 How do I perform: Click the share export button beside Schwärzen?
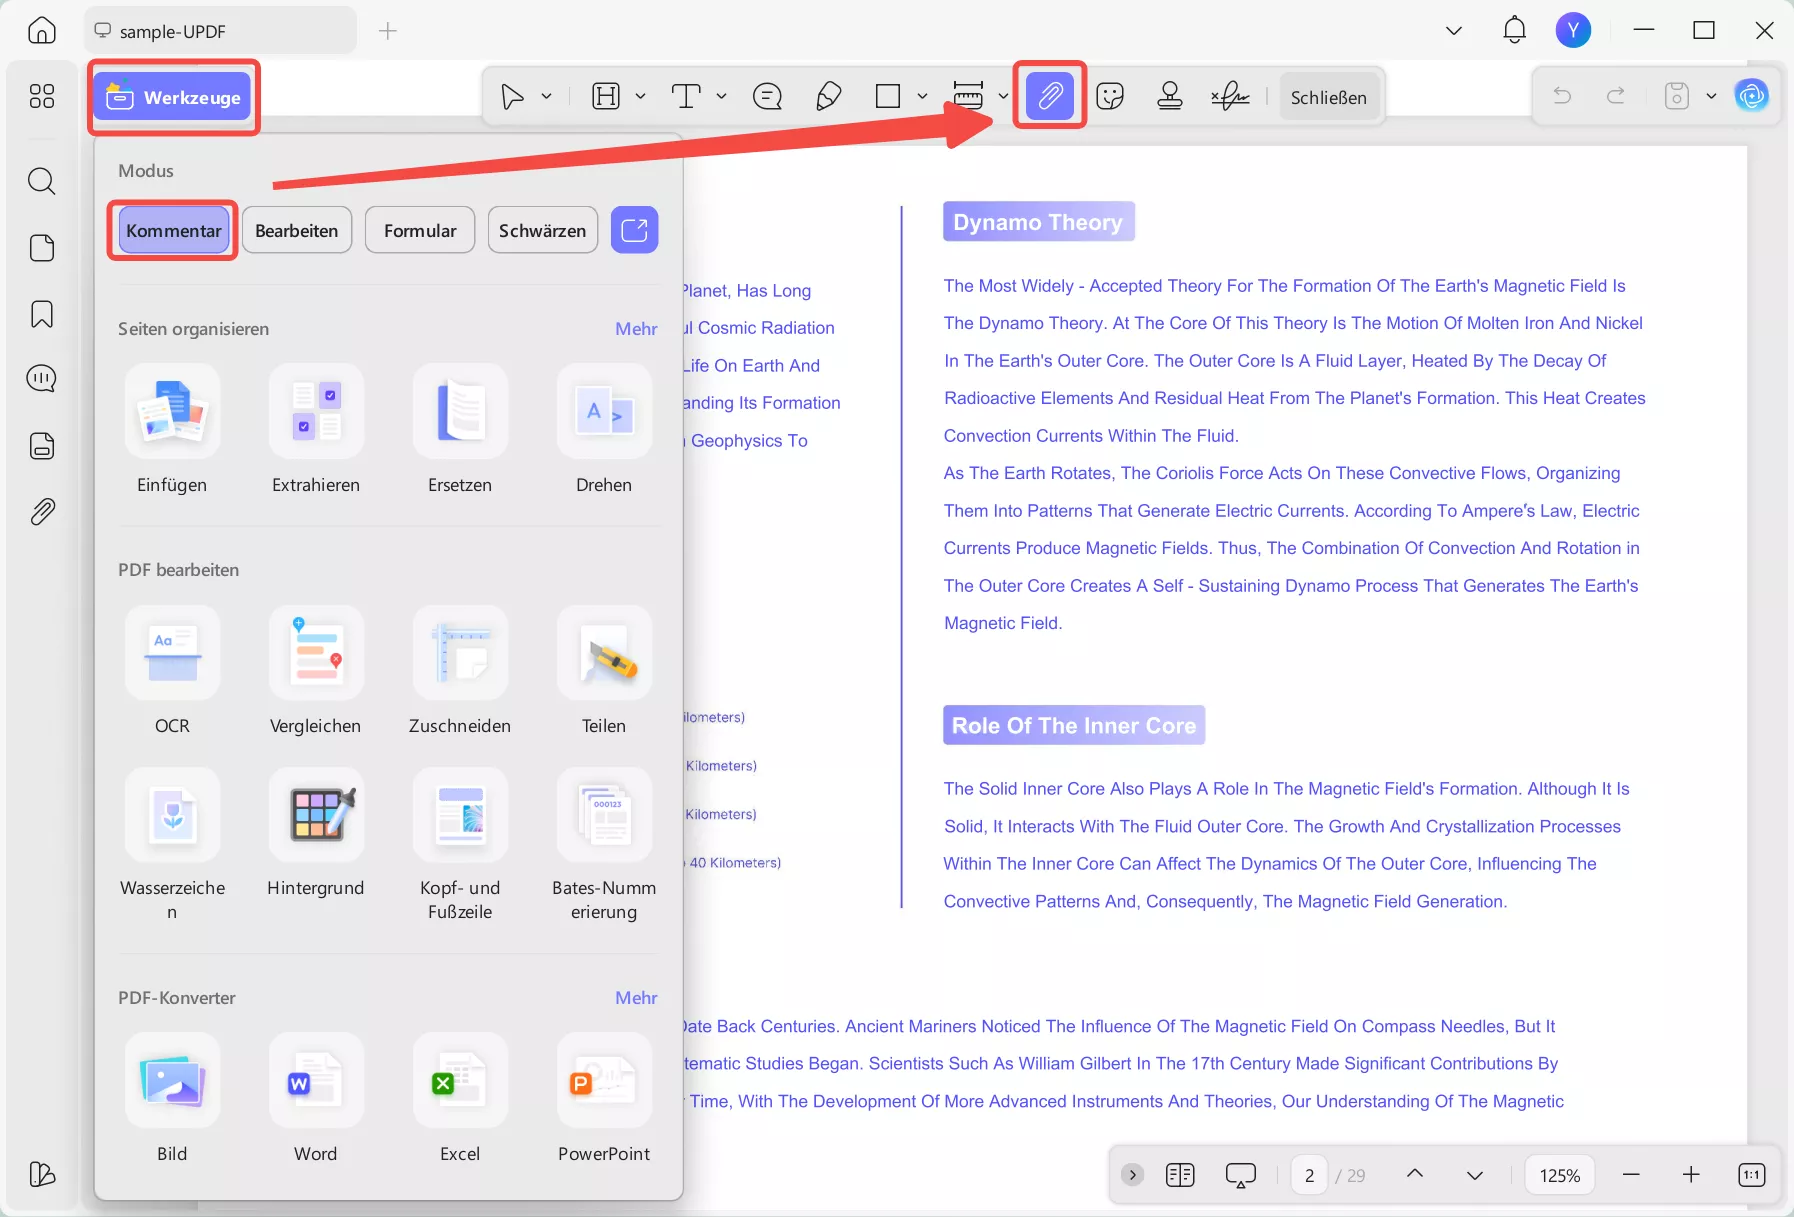tap(635, 230)
